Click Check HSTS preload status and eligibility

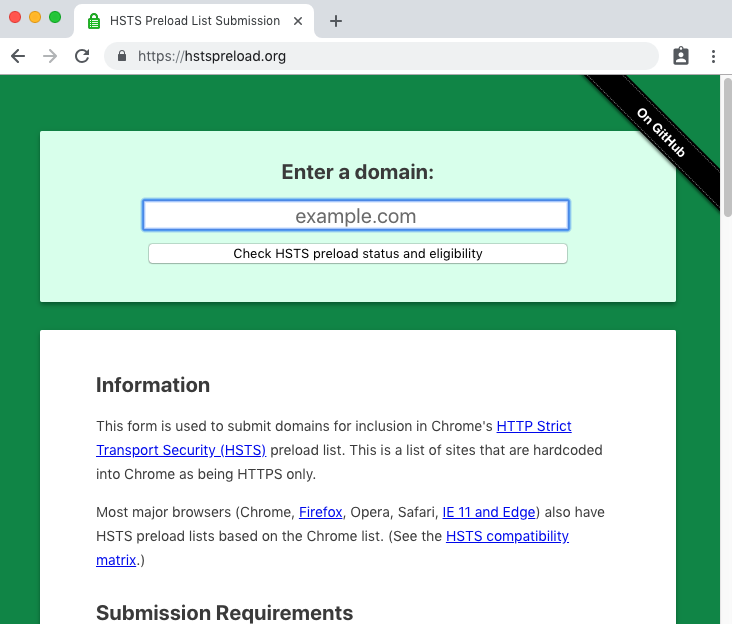tap(358, 253)
